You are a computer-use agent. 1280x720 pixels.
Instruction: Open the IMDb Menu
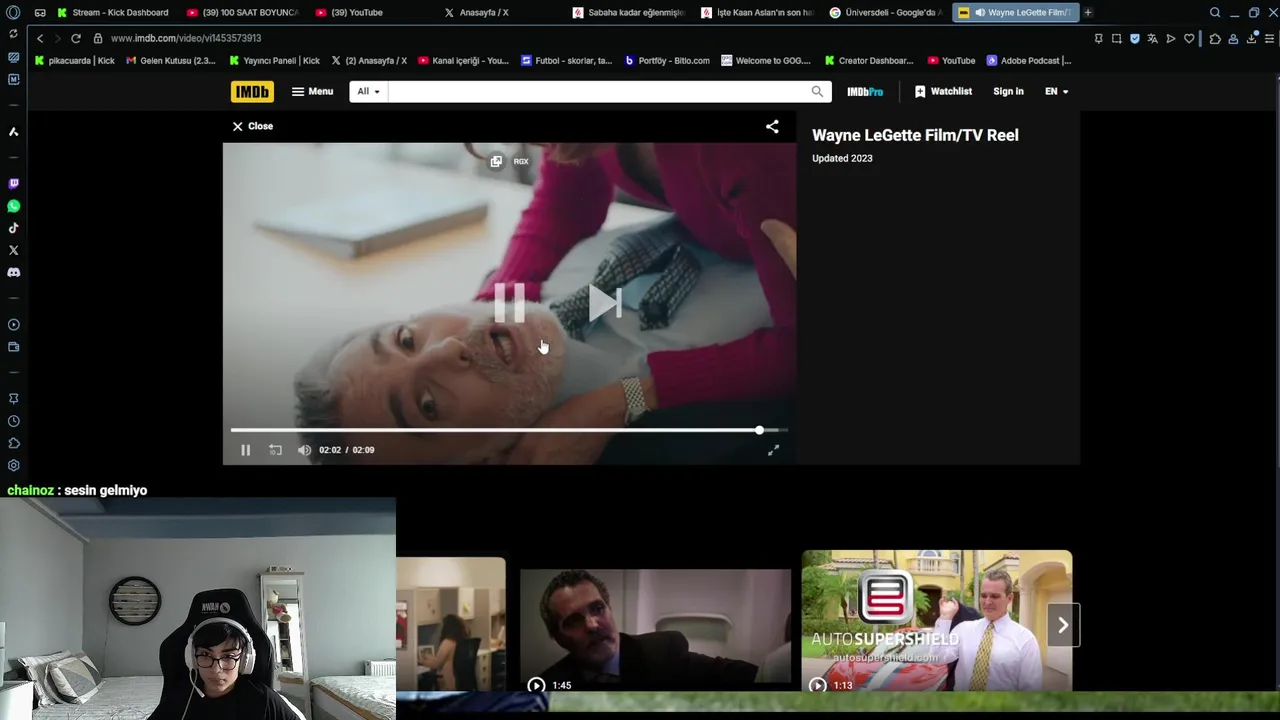click(312, 91)
